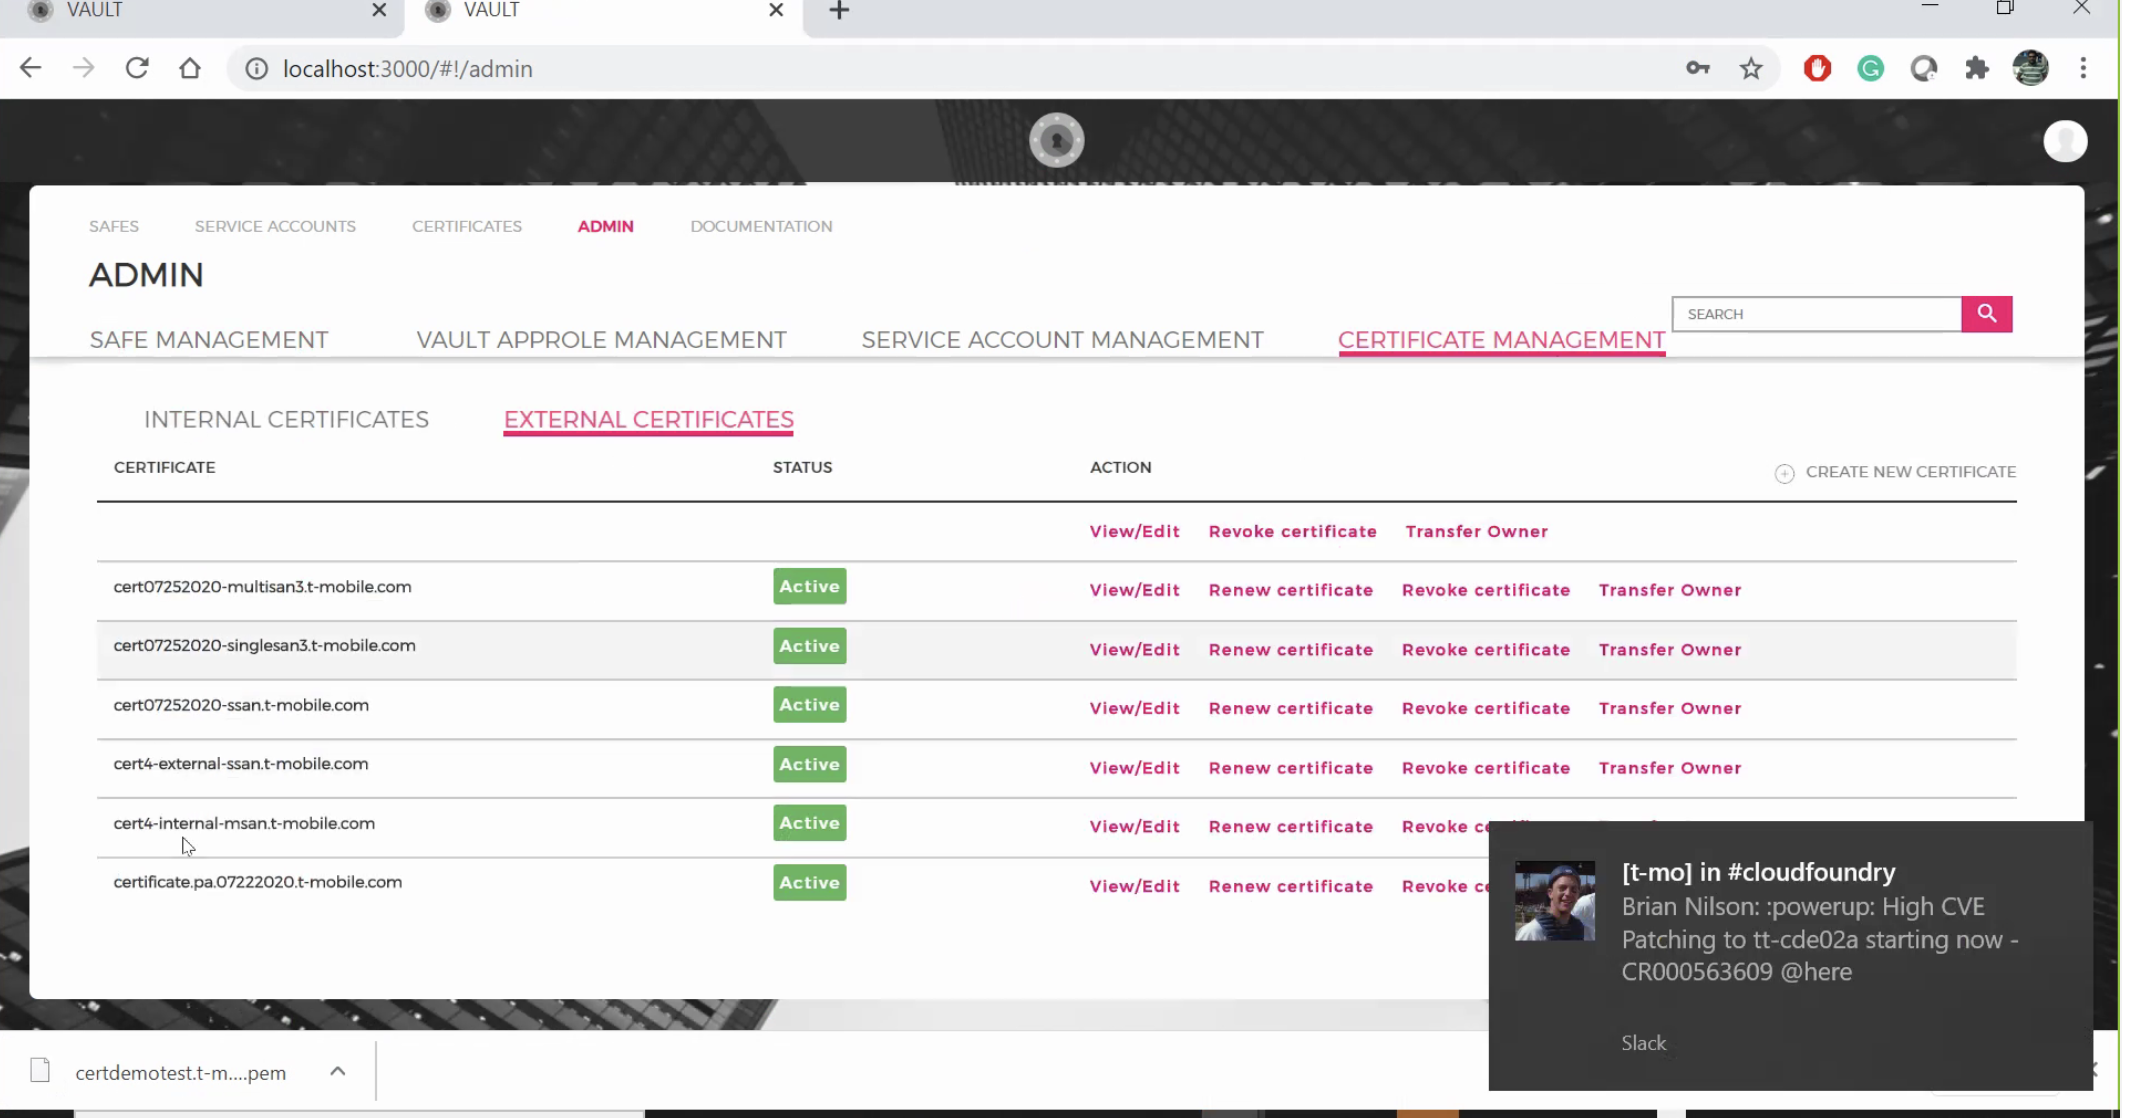This screenshot has width=2138, height=1118.
Task: Go back to the previous page
Action: (30, 68)
